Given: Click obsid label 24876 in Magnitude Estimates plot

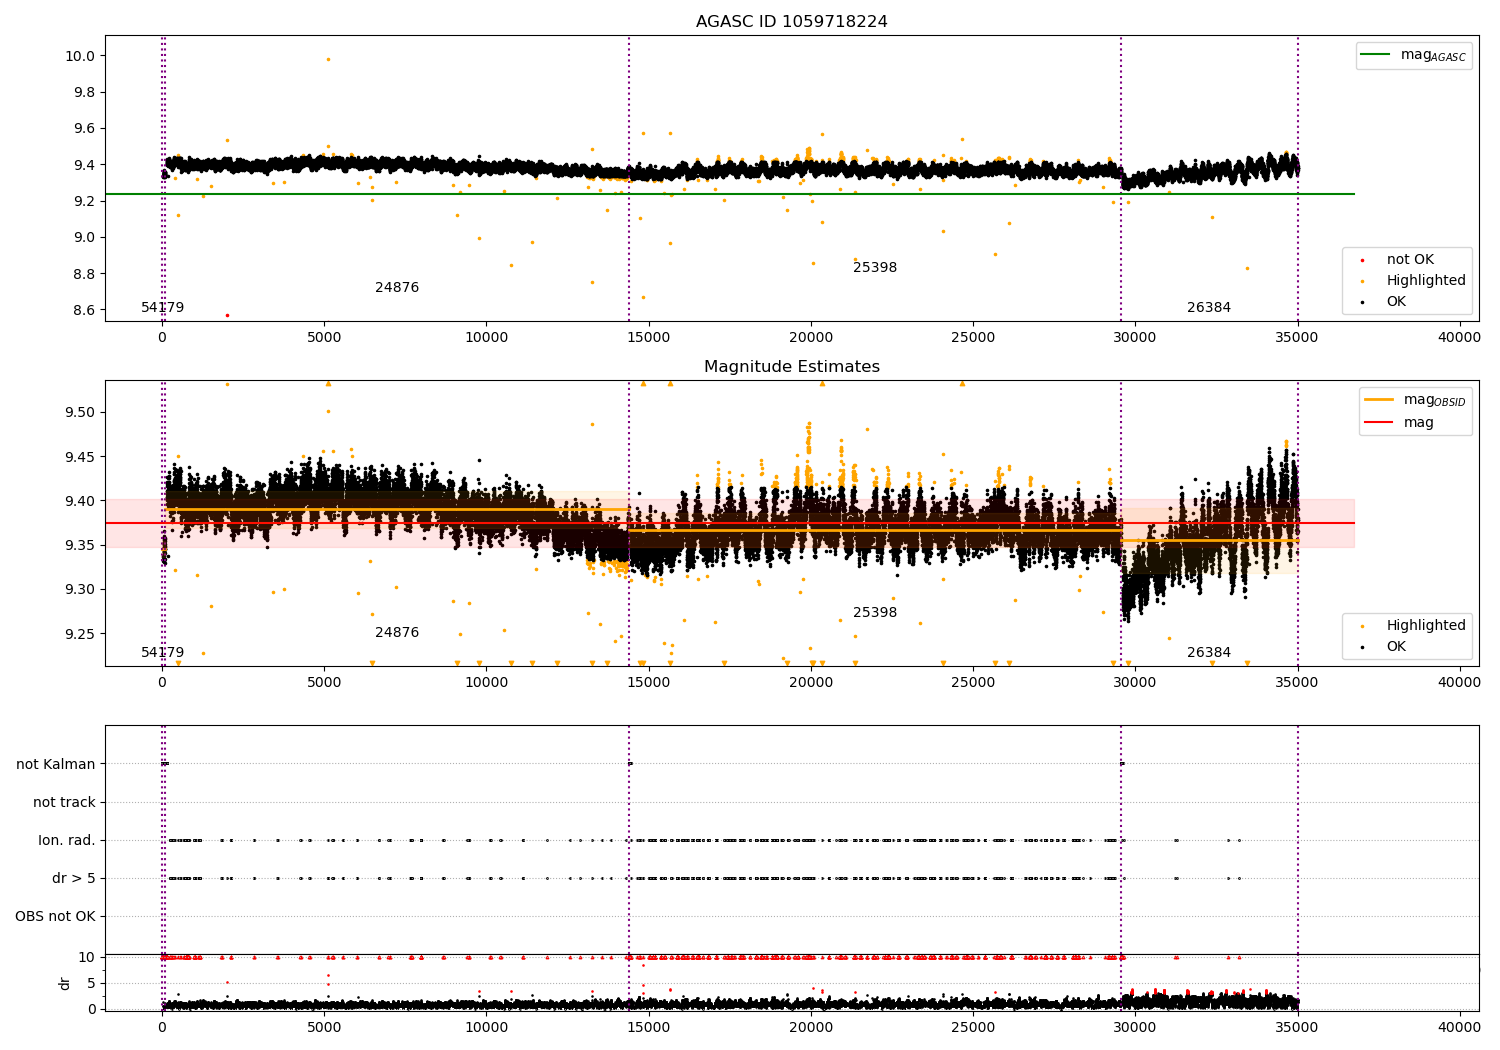Looking at the screenshot, I should pyautogui.click(x=397, y=633).
